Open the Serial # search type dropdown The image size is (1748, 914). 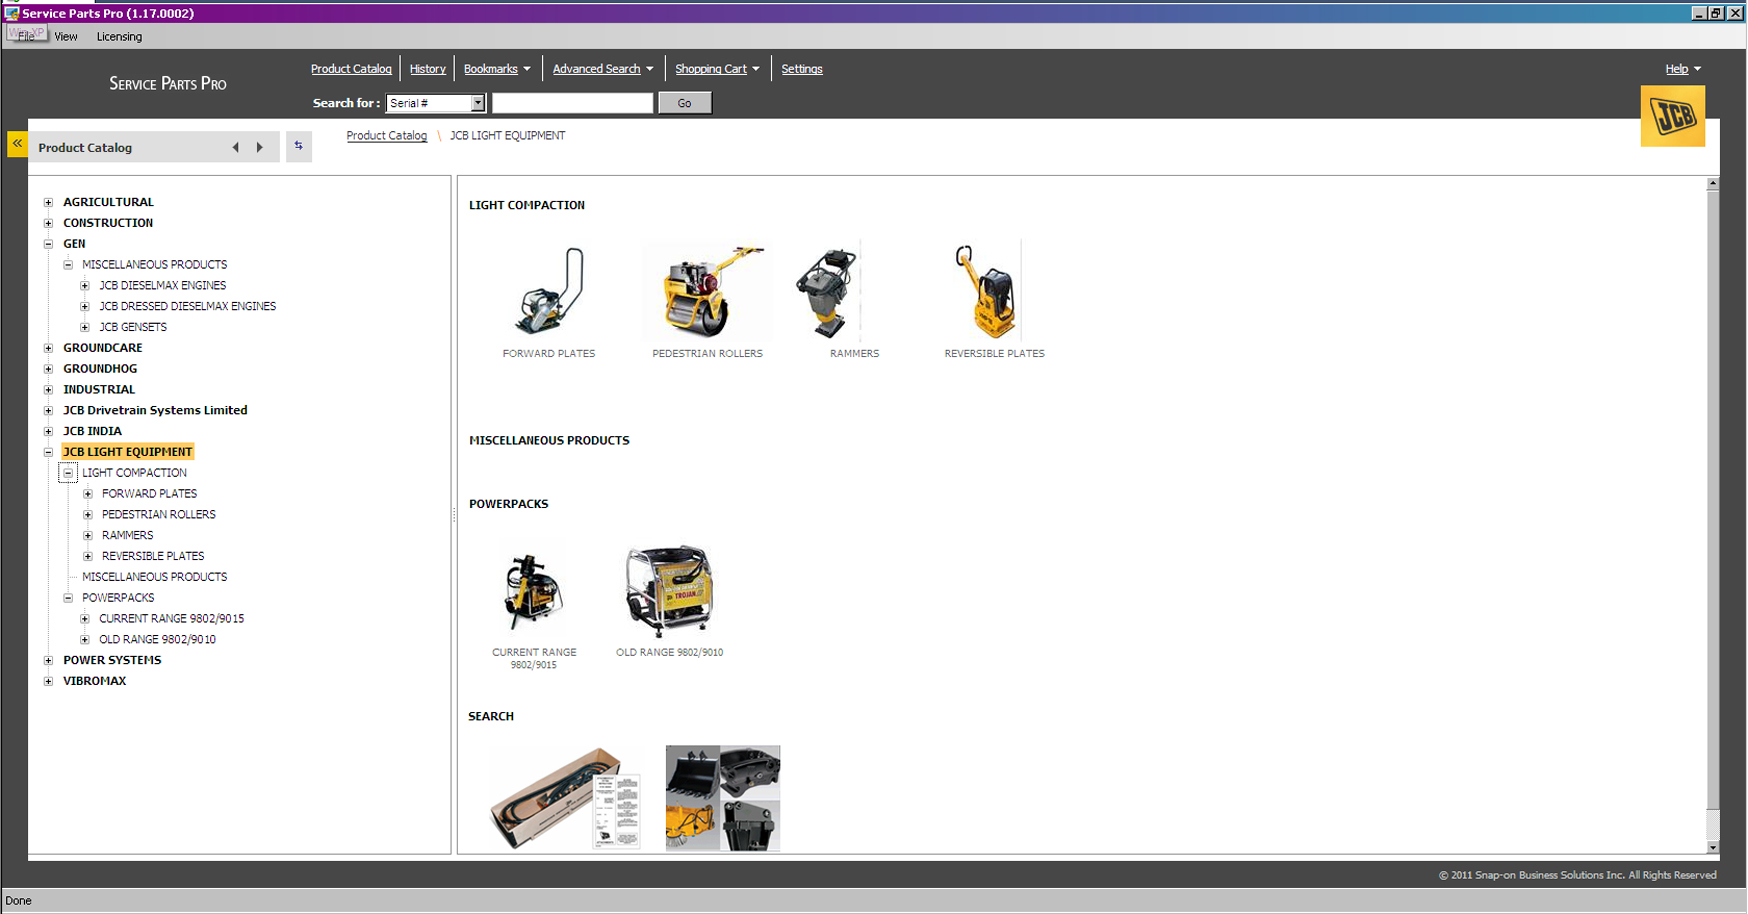coord(477,103)
